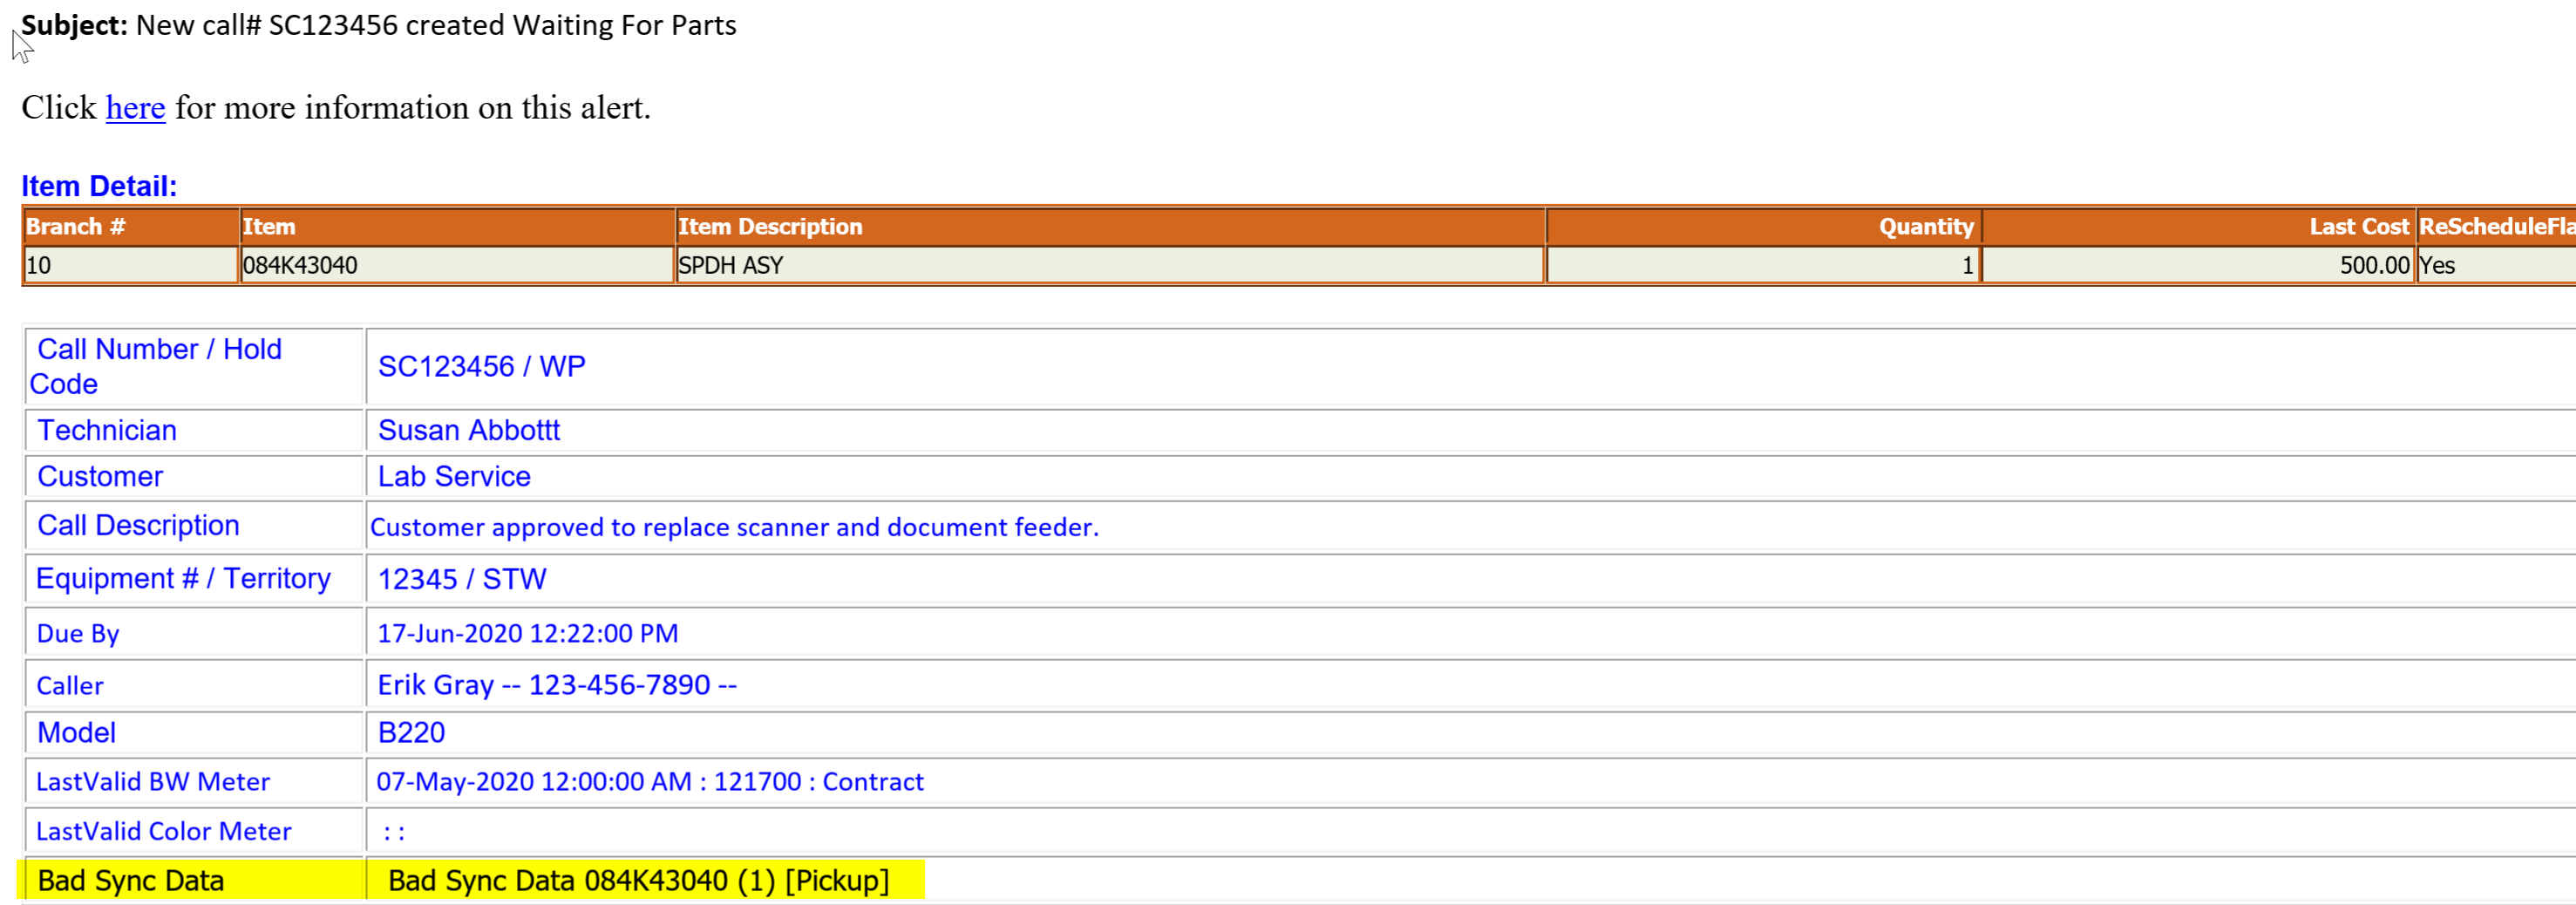Select 'Bad Sync Data 084K43040 (1) [Pickup]' value
Image resolution: width=2576 pixels, height=905 pixels.
638,880
